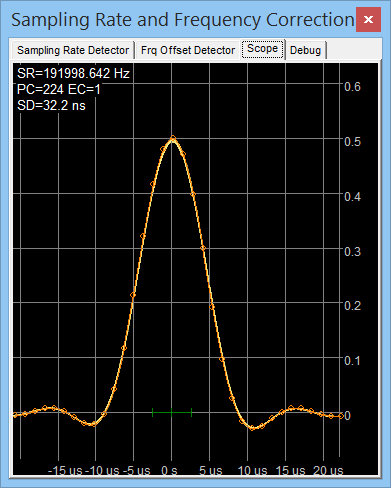Image resolution: width=391 pixels, height=488 pixels.
Task: Click the 0.3 amplitude axis label
Action: (352, 251)
